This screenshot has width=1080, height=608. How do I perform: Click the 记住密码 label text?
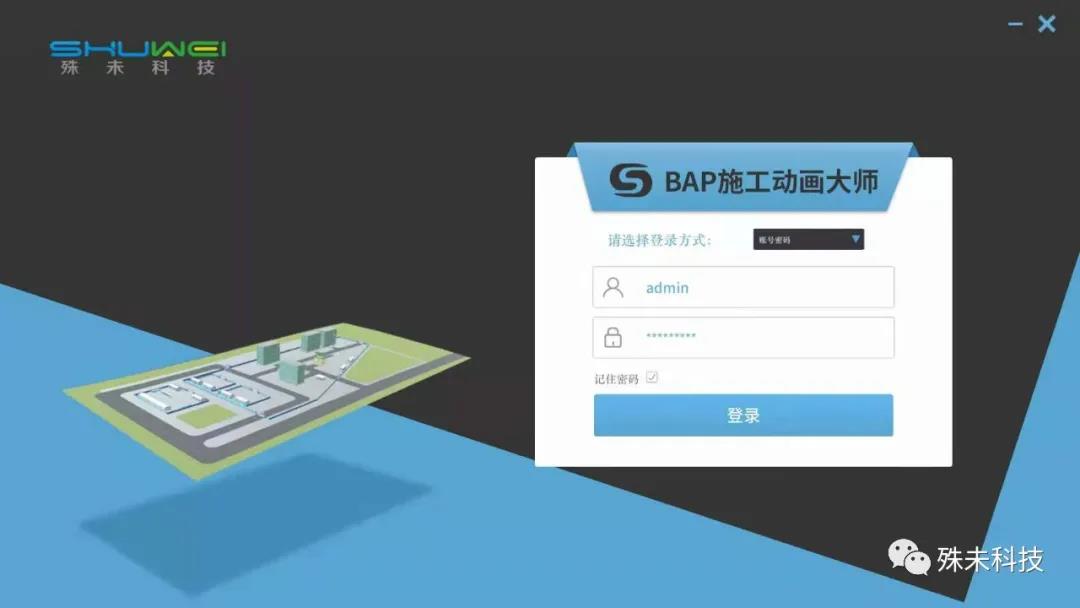616,379
